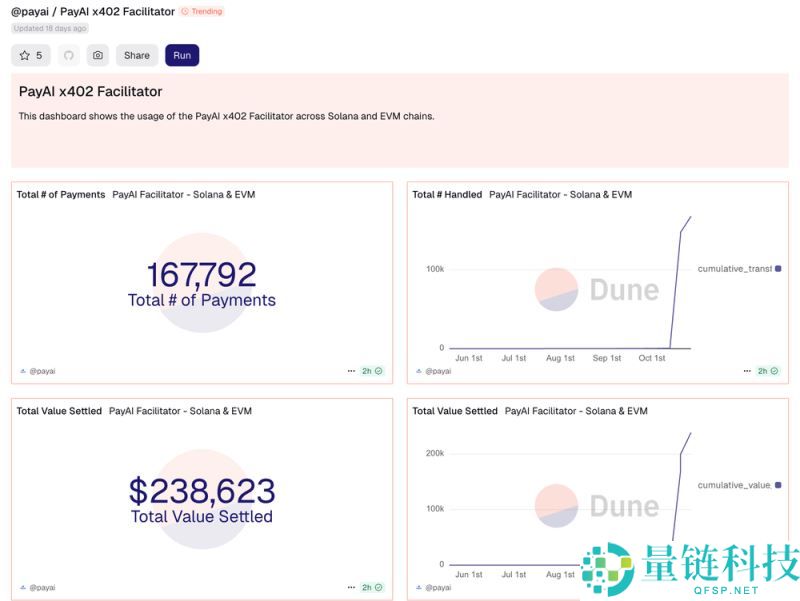
Task: Expand the options menu on Total Value Settled counter
Action: (x=351, y=587)
